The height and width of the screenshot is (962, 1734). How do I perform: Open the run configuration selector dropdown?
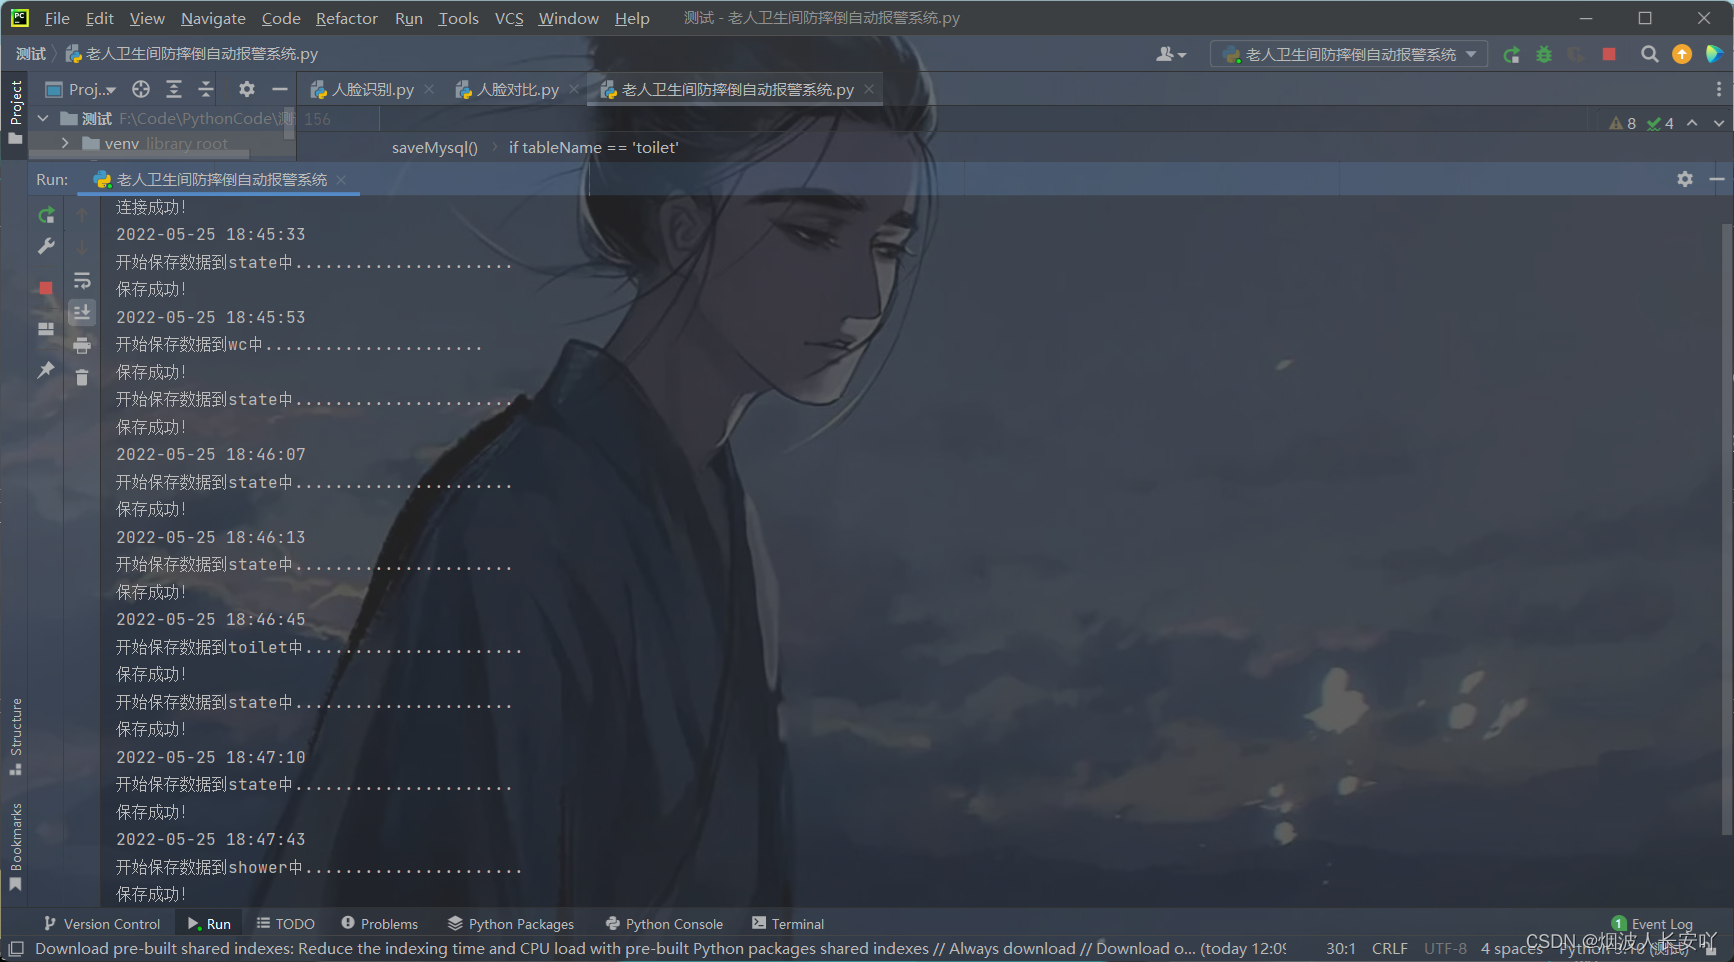(1349, 54)
